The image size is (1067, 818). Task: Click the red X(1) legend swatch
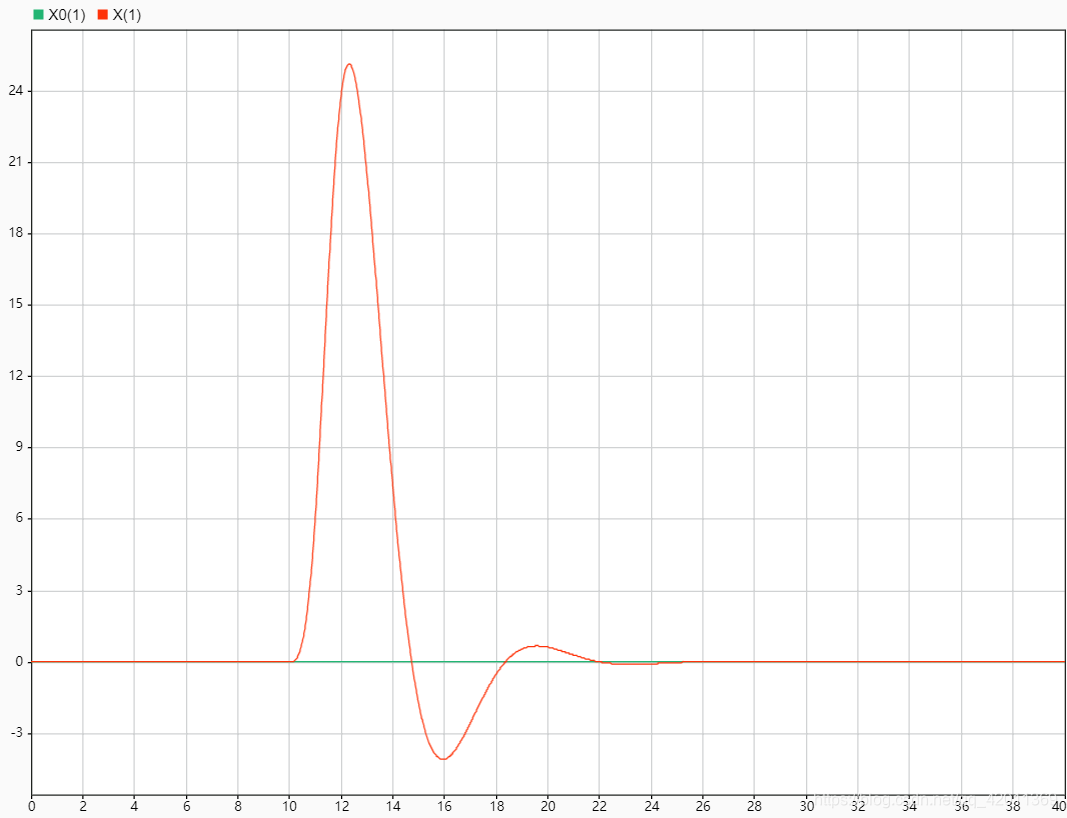[x=103, y=15]
